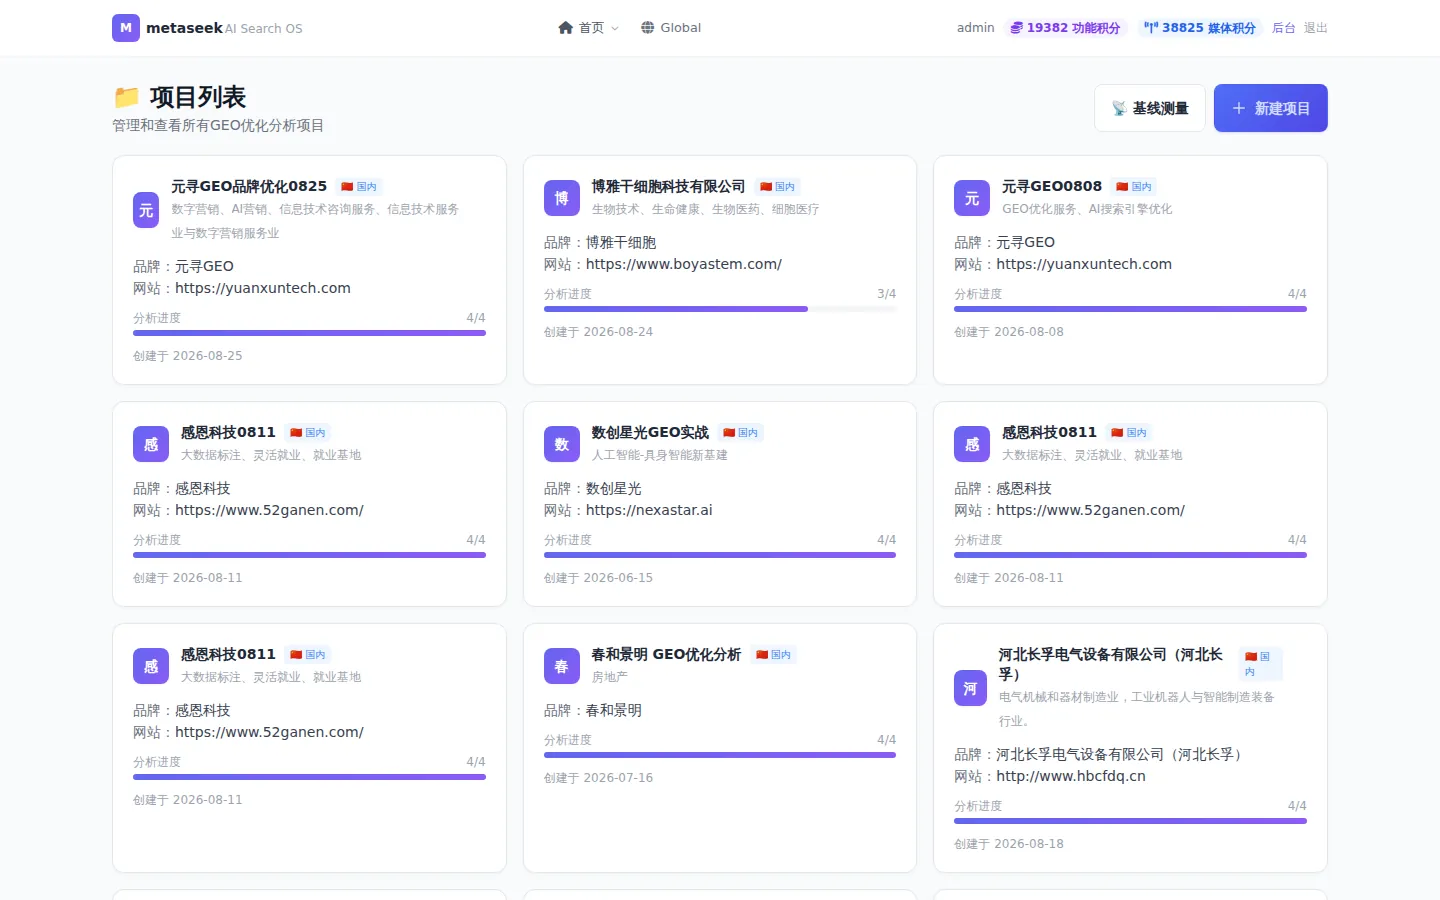
Task: Click the globe icon next to Global
Action: (x=648, y=28)
